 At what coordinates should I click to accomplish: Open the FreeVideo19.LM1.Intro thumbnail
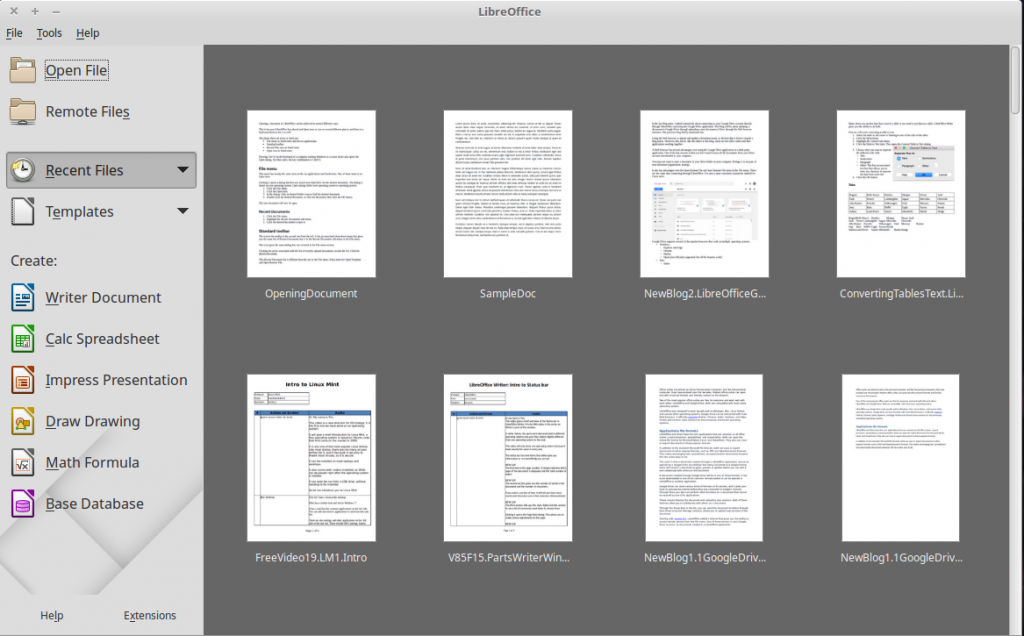pos(312,458)
